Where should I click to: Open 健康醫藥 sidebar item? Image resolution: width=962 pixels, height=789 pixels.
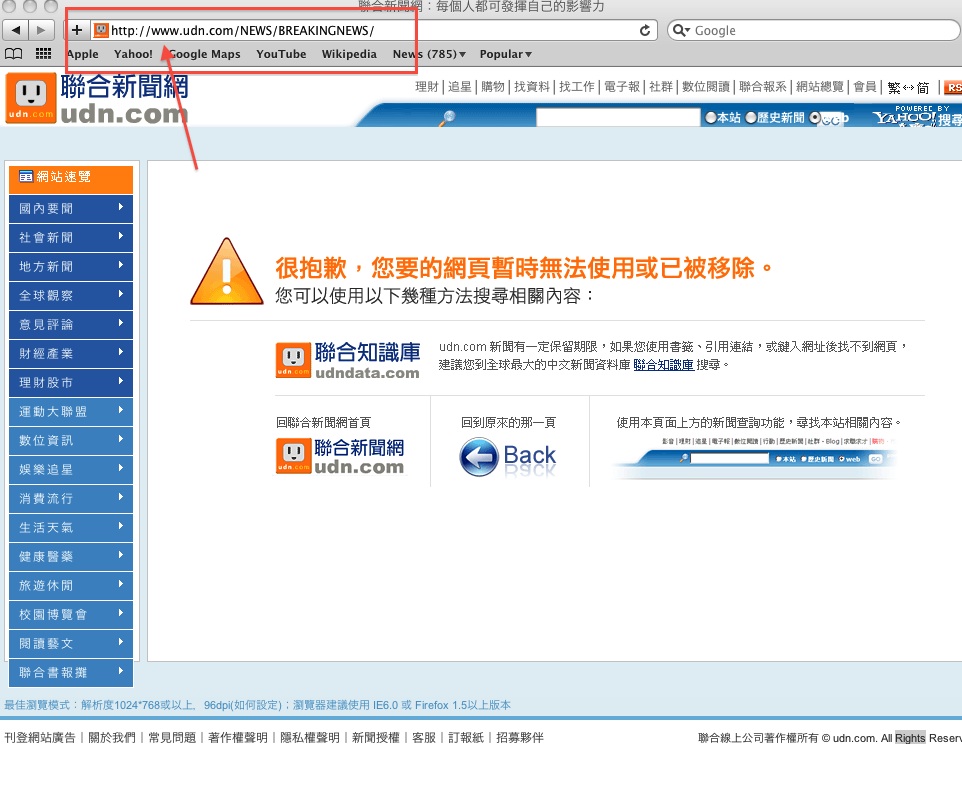point(71,557)
